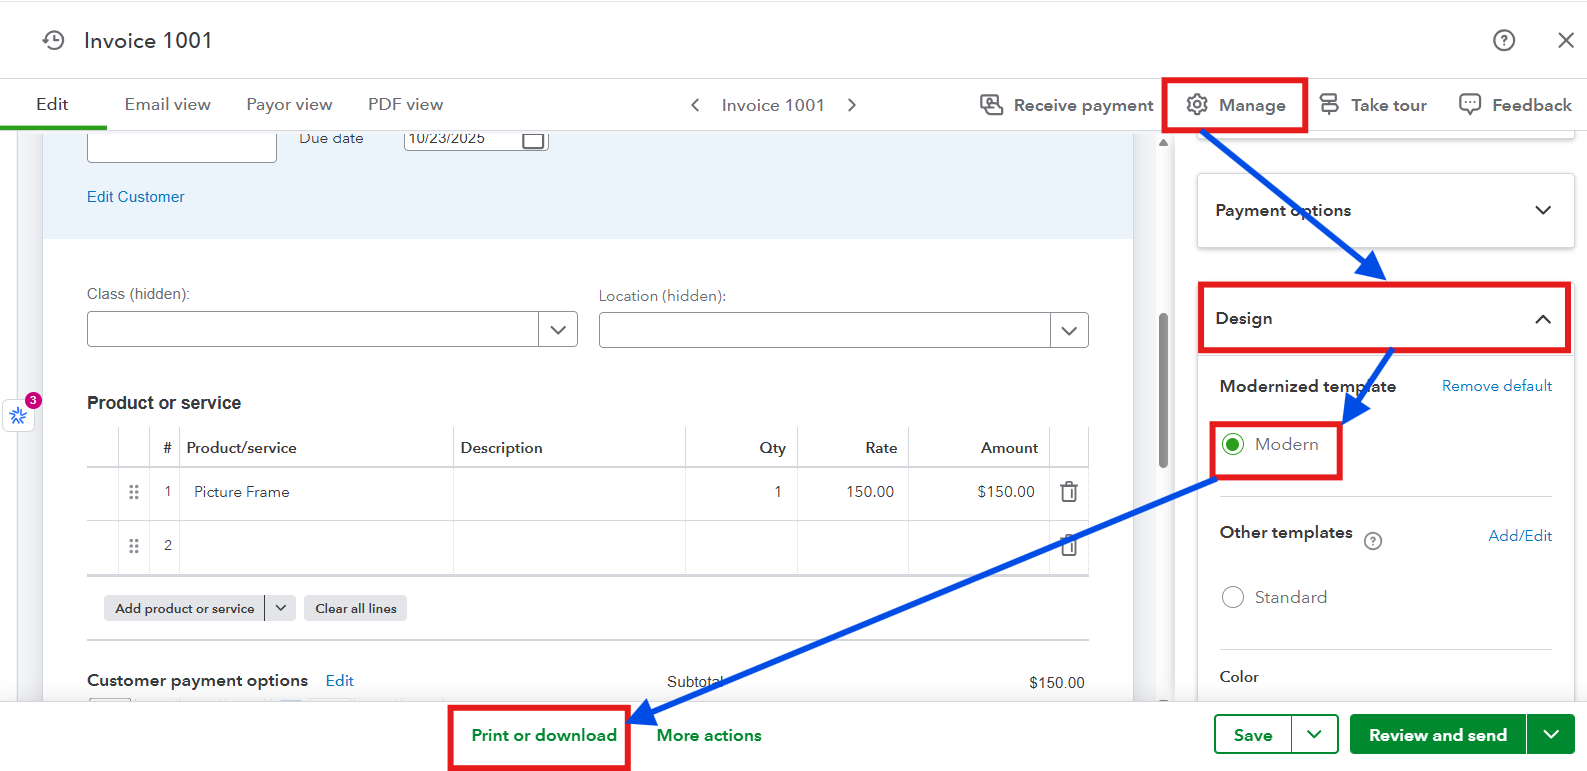
Task: Click the invoice form vertical scrollbar
Action: 1163,391
